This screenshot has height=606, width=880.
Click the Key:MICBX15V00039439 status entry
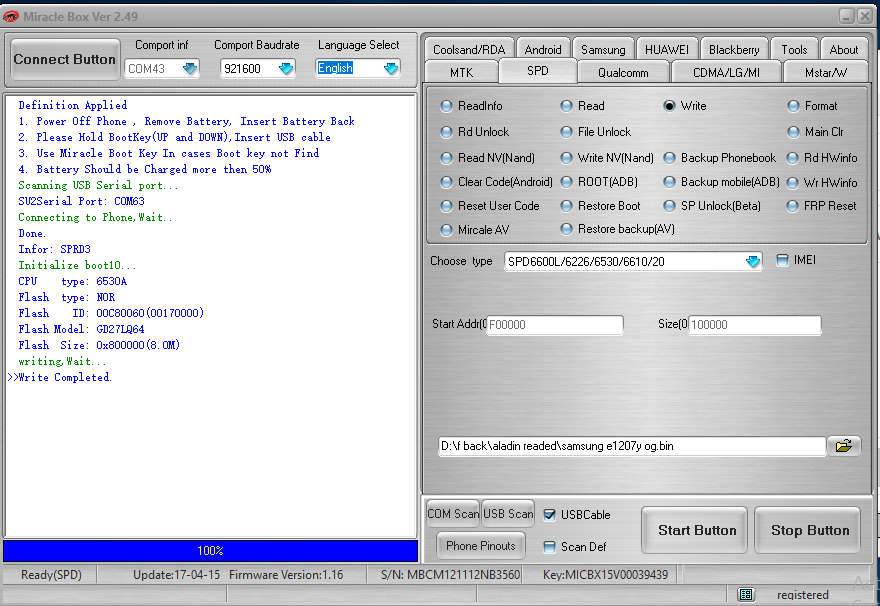click(x=605, y=575)
